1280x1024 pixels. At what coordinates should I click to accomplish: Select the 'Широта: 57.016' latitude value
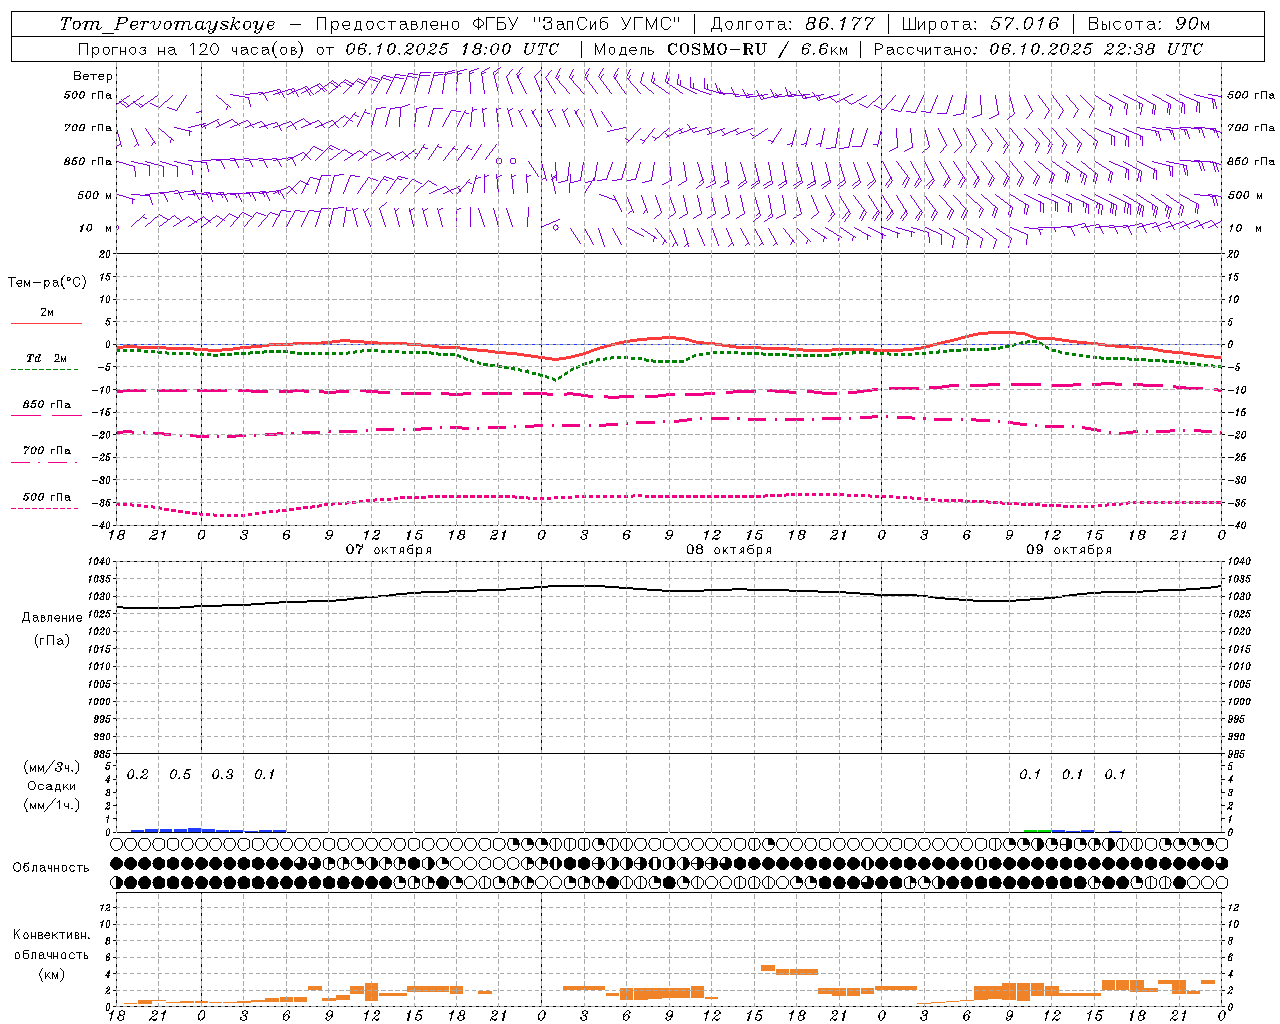(x=979, y=24)
